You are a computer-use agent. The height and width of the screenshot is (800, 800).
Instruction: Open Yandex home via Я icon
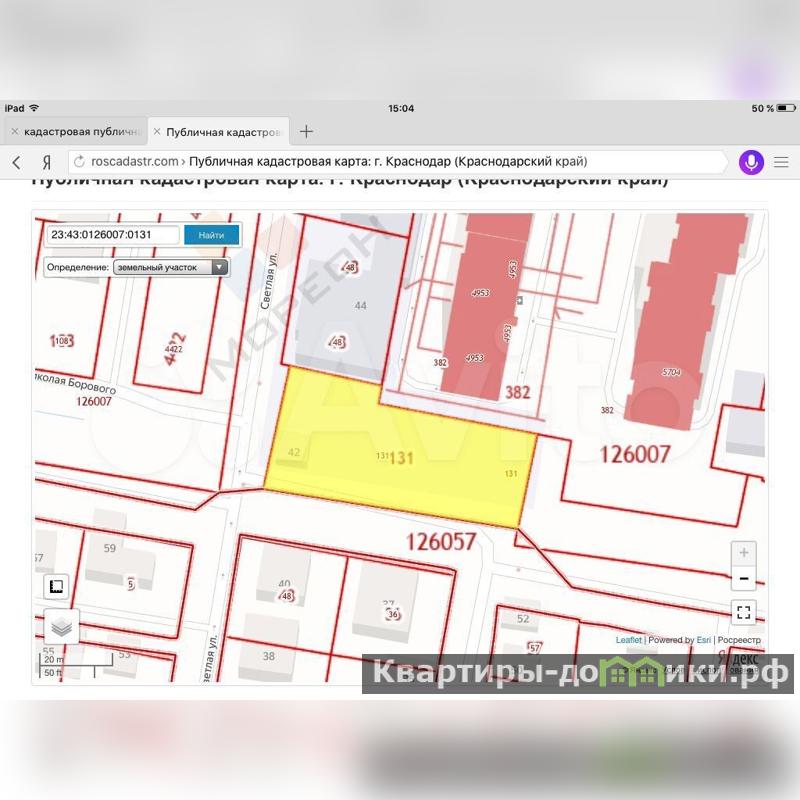pos(46,162)
